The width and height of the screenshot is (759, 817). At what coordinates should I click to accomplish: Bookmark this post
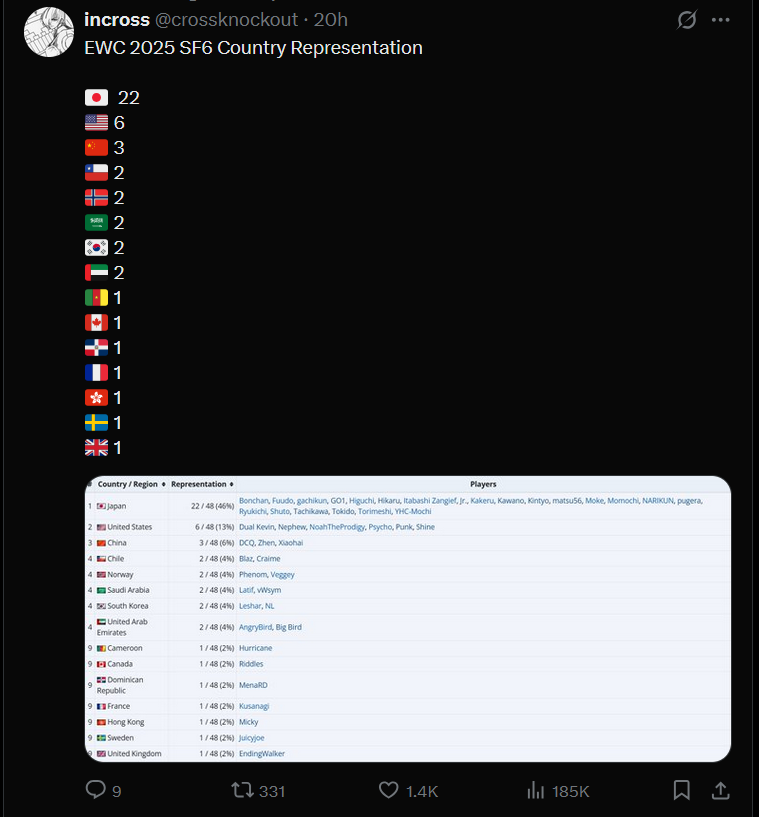[681, 790]
